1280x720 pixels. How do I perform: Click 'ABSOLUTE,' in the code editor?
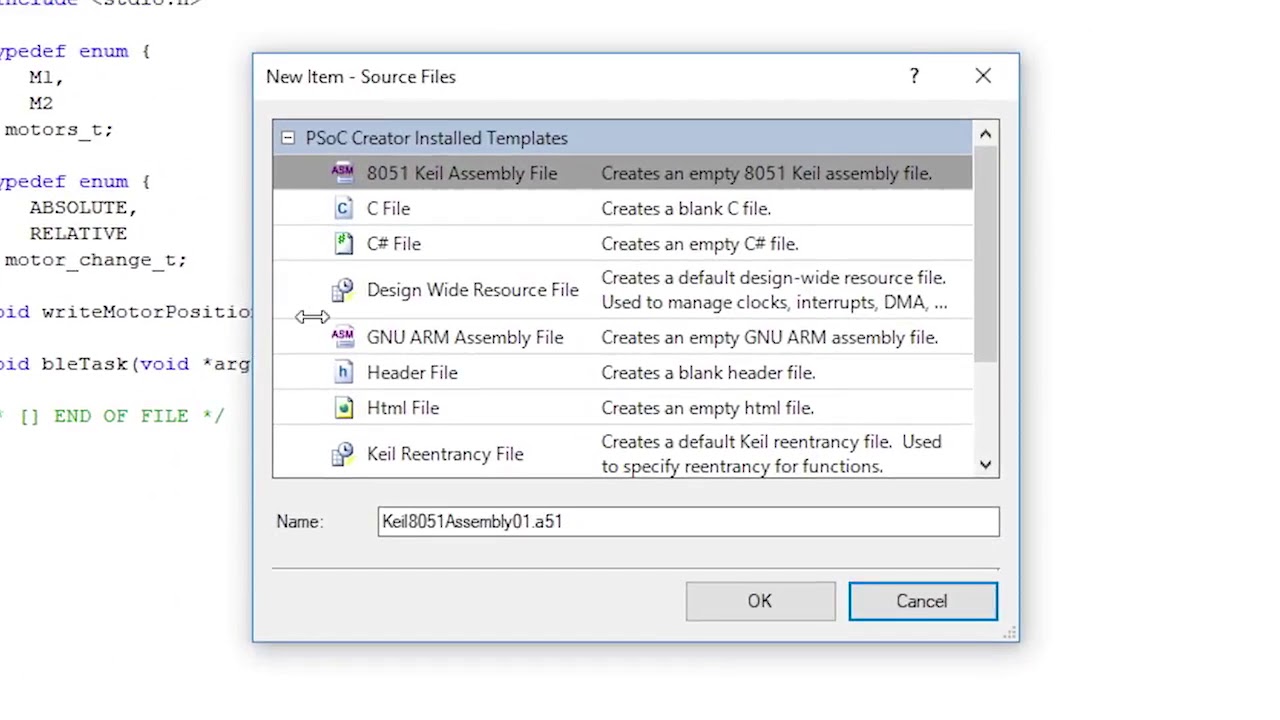[x=83, y=207]
